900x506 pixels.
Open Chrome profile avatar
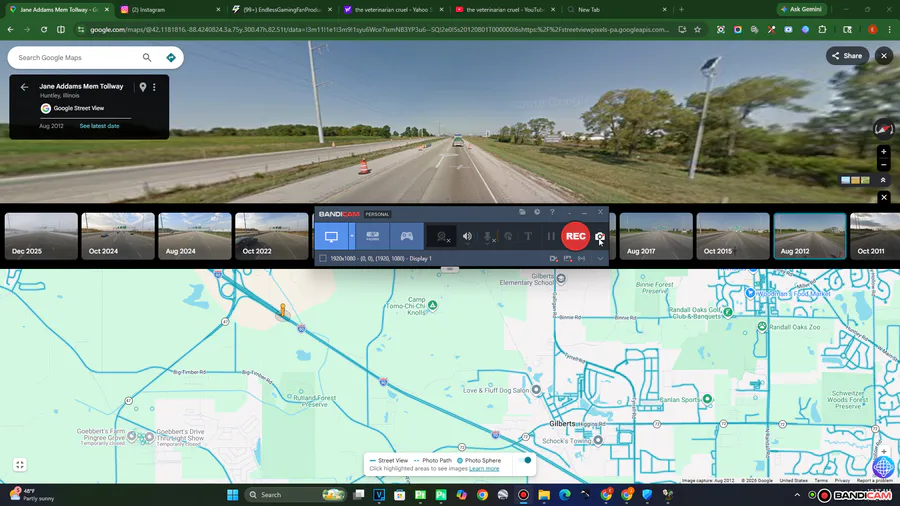(872, 29)
